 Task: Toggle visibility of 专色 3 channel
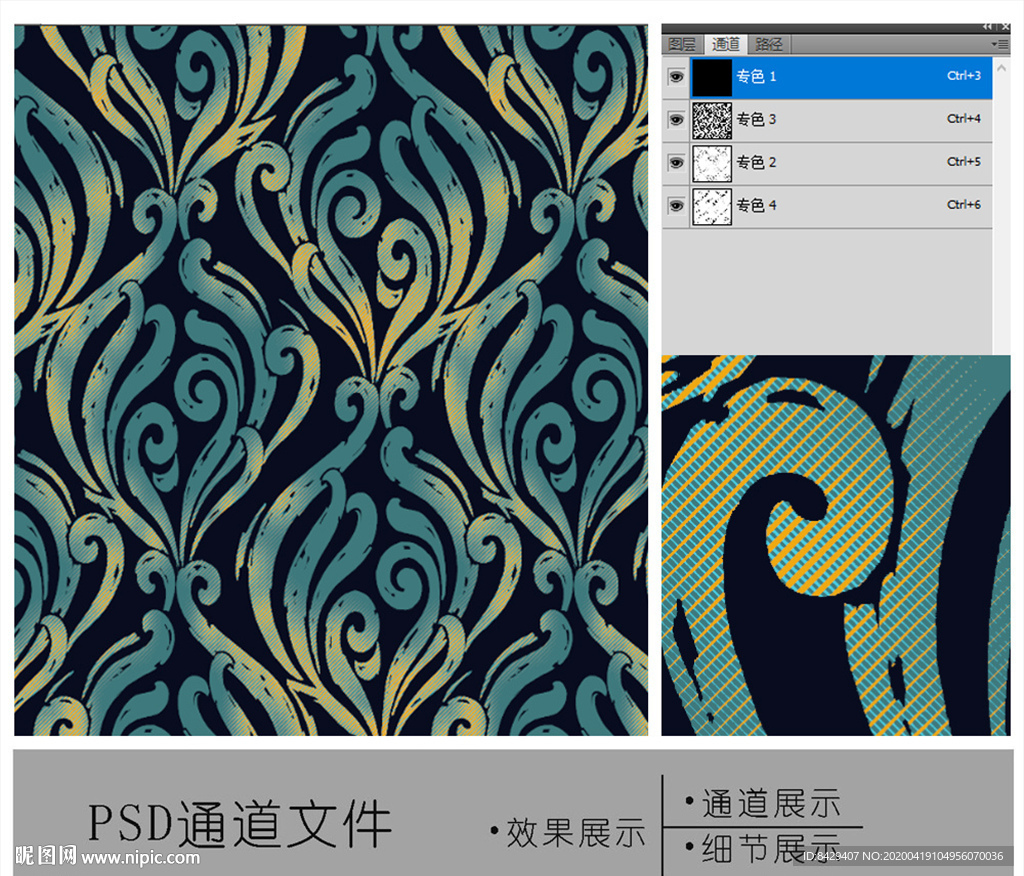pos(677,120)
